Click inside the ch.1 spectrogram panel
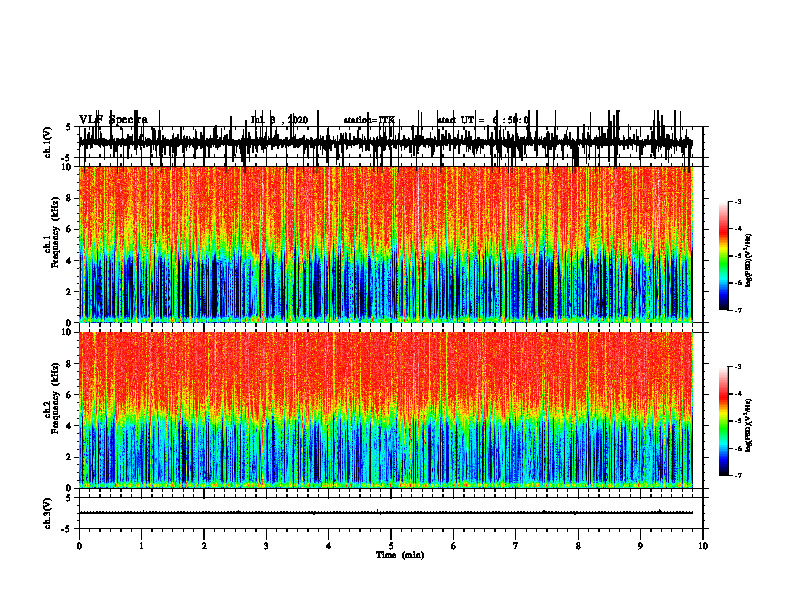Image resolution: width=792 pixels, height=612 pixels. (386, 244)
